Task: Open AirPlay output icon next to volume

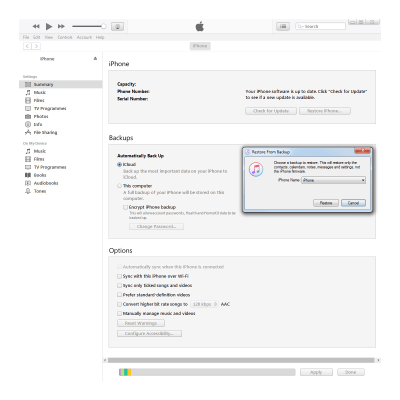Action: [x=117, y=27]
